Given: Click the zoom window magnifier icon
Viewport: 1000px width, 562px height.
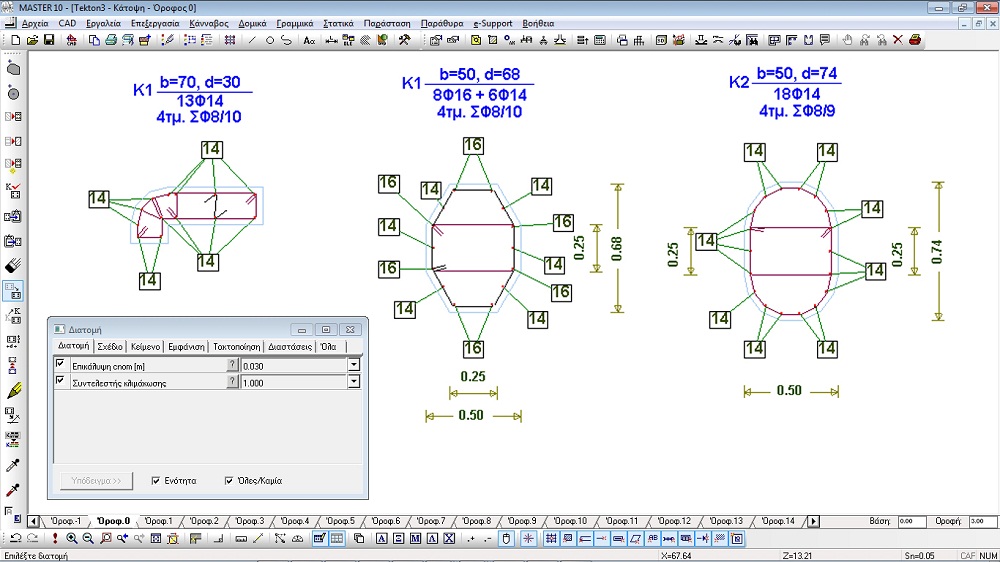Looking at the screenshot, I should 106,538.
